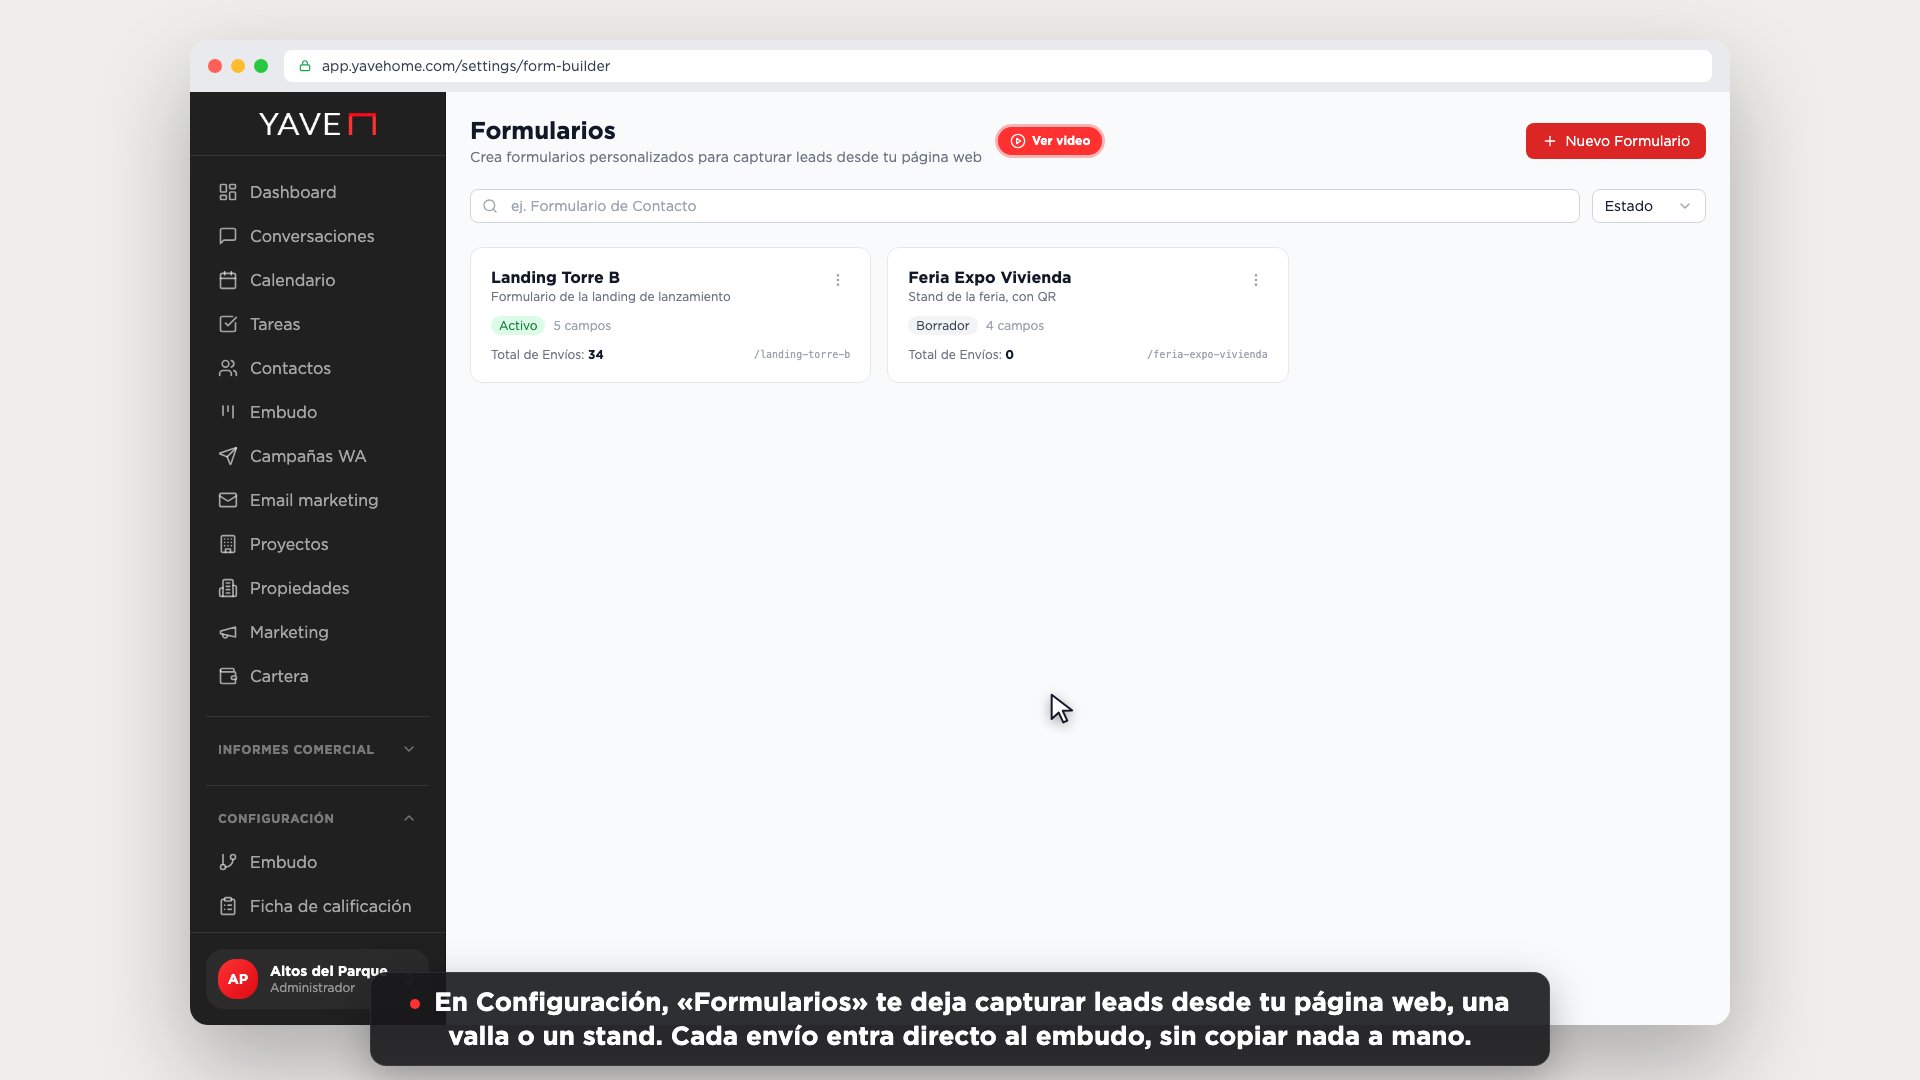Open the Marketing megaphone icon
This screenshot has width=1920, height=1080.
[228, 632]
